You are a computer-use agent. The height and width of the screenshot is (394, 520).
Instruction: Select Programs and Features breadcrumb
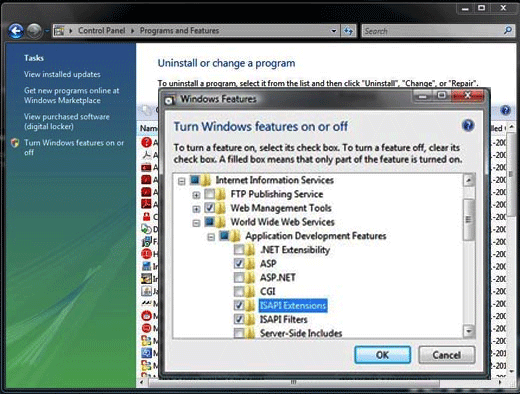pyautogui.click(x=179, y=31)
